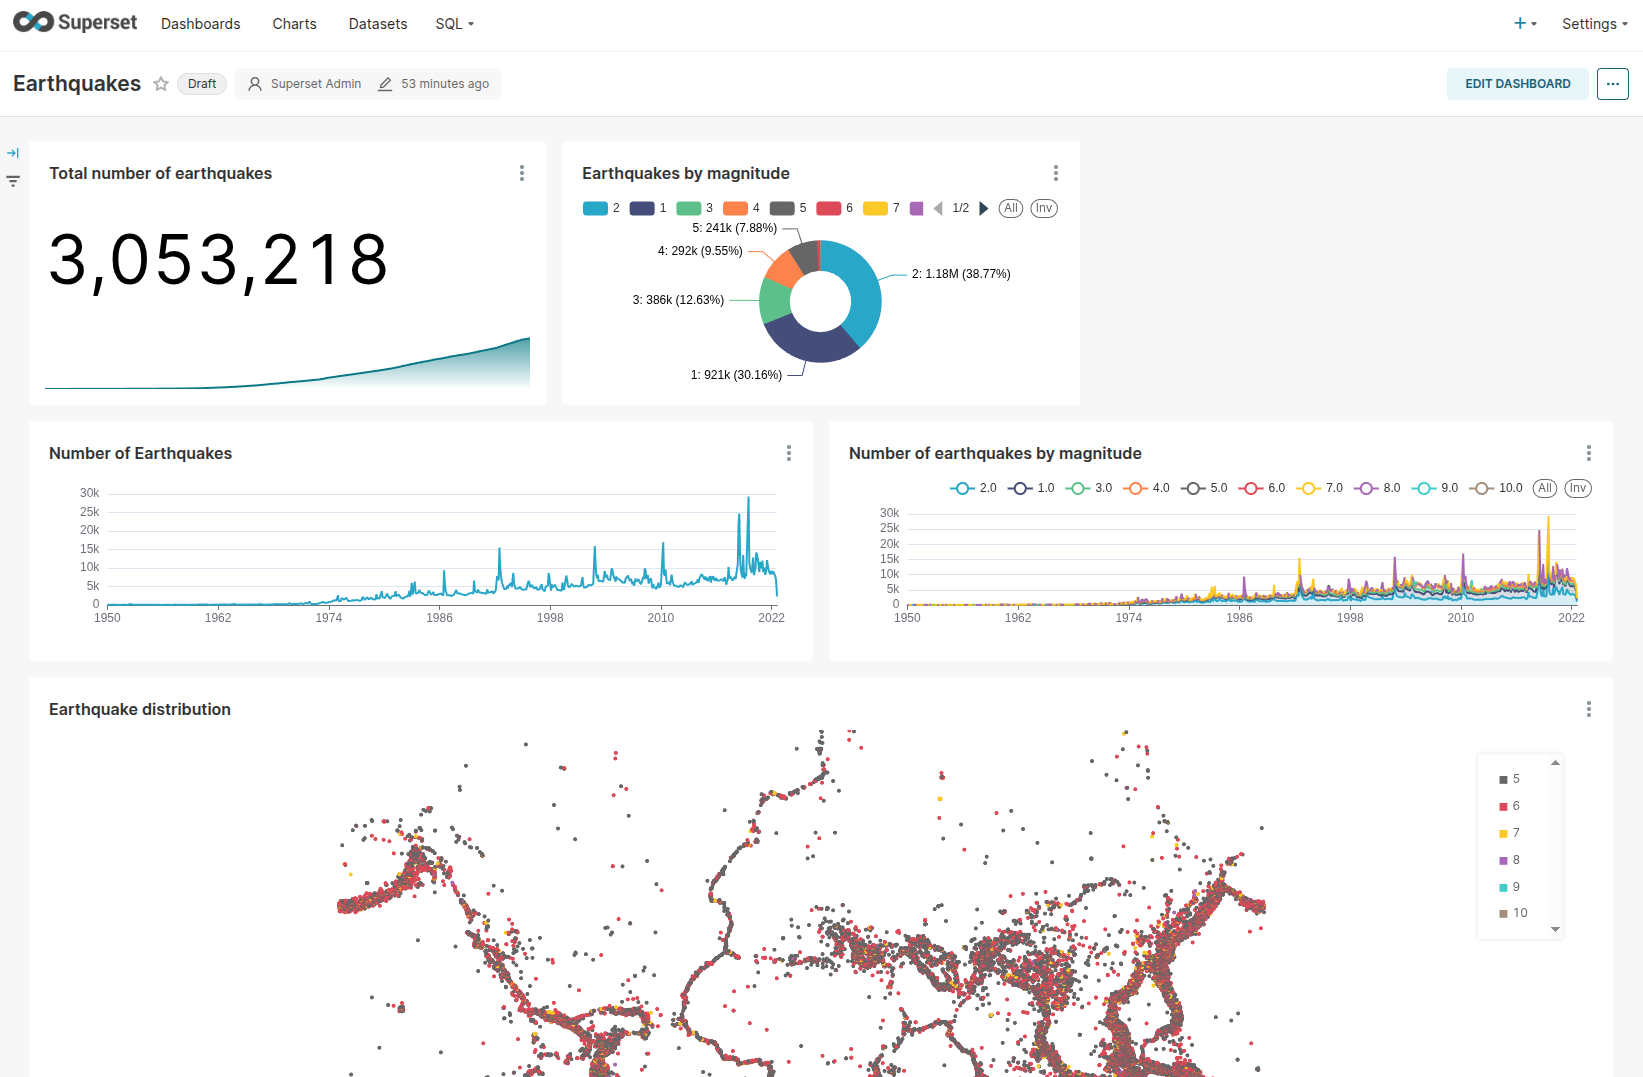Open Total number of earthquakes chart menu

click(x=521, y=173)
